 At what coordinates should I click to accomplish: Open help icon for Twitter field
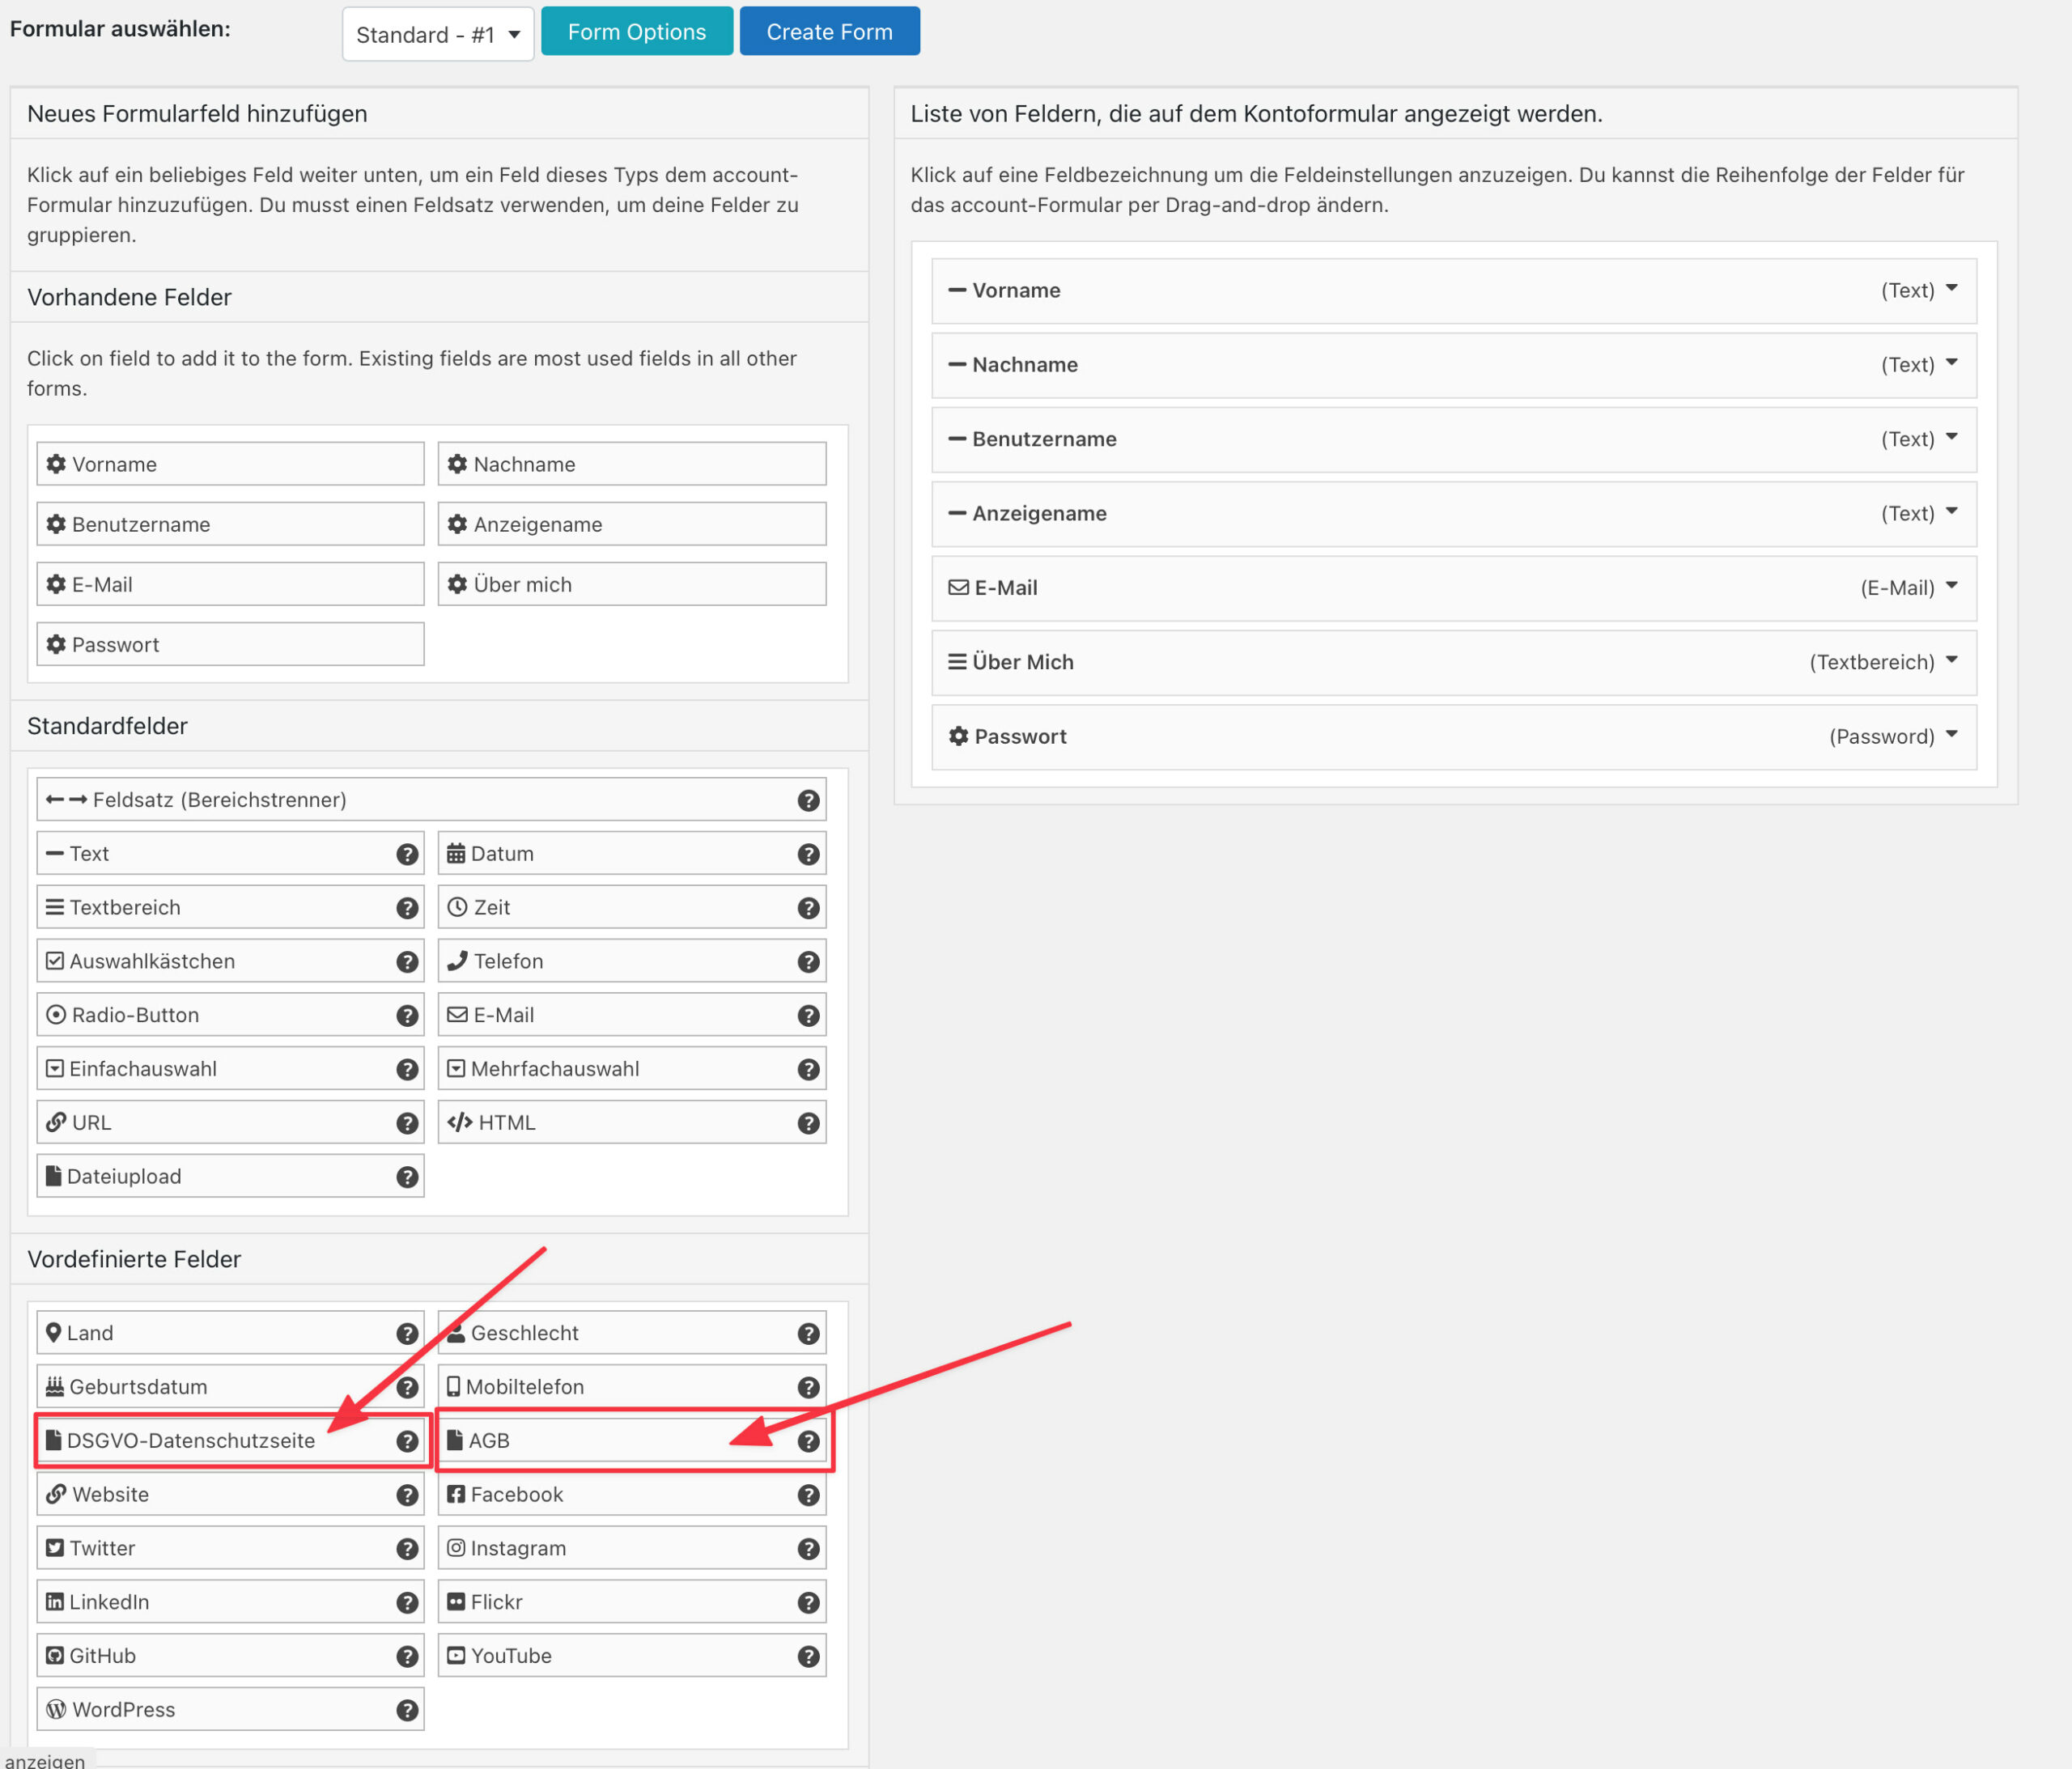click(x=407, y=1549)
